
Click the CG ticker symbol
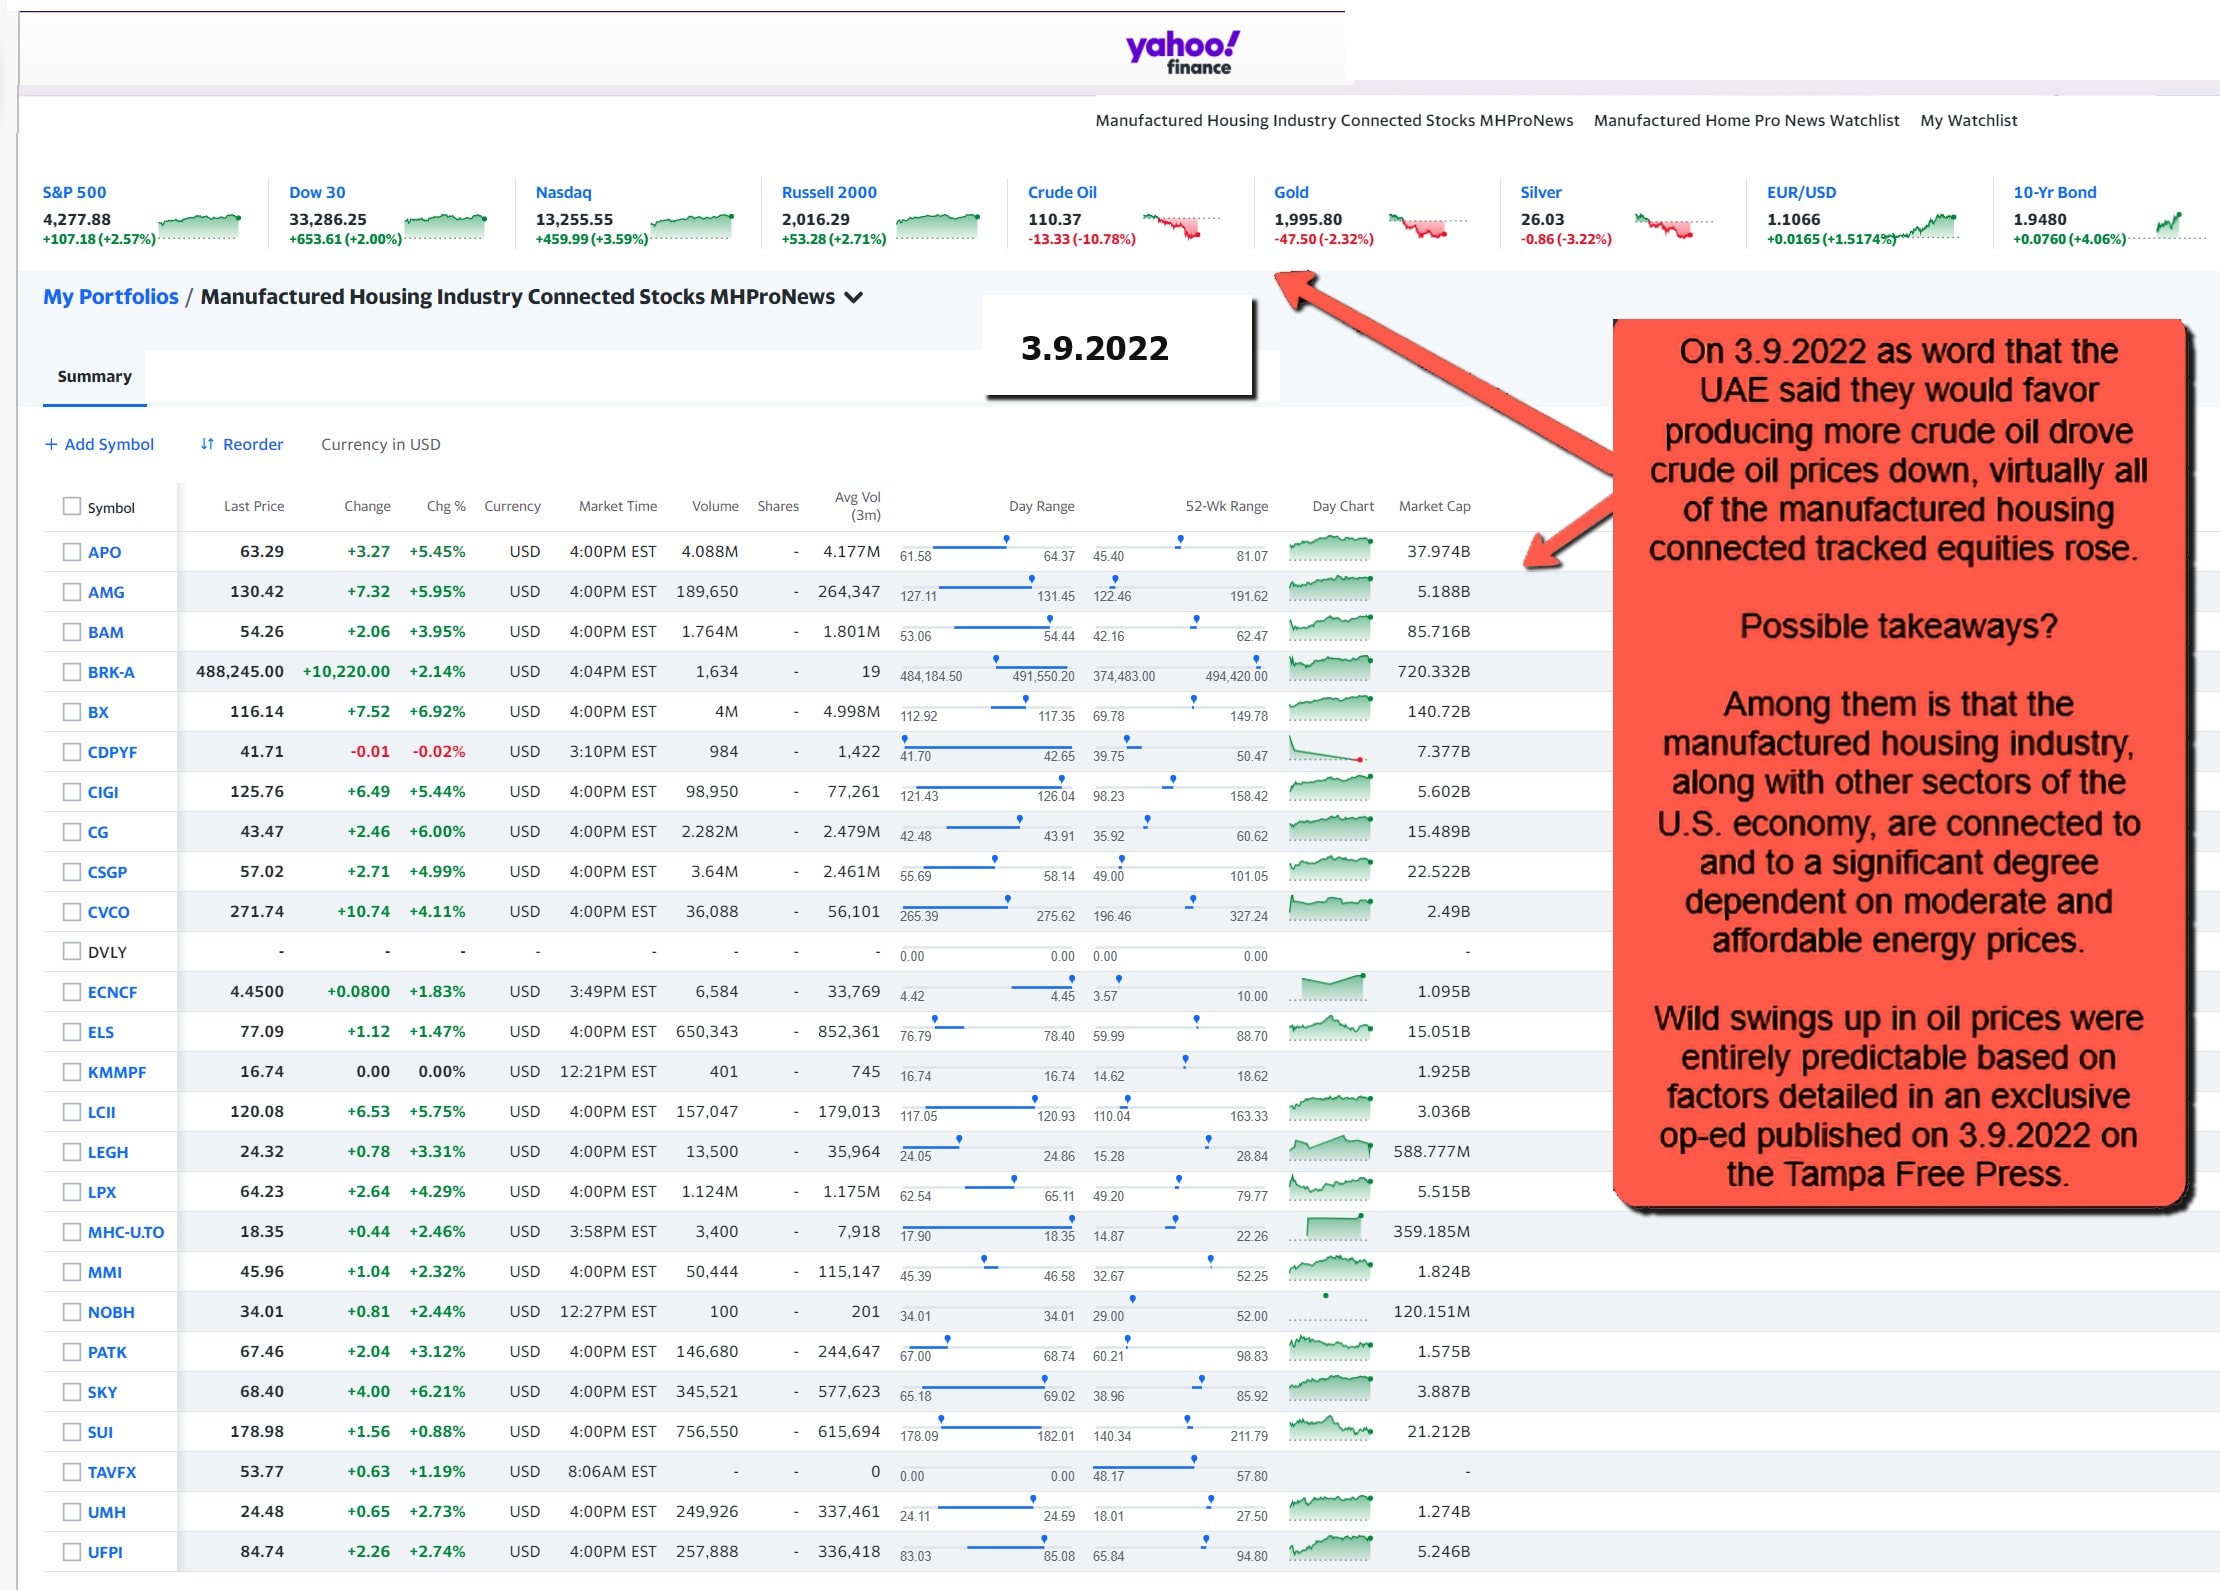click(97, 832)
